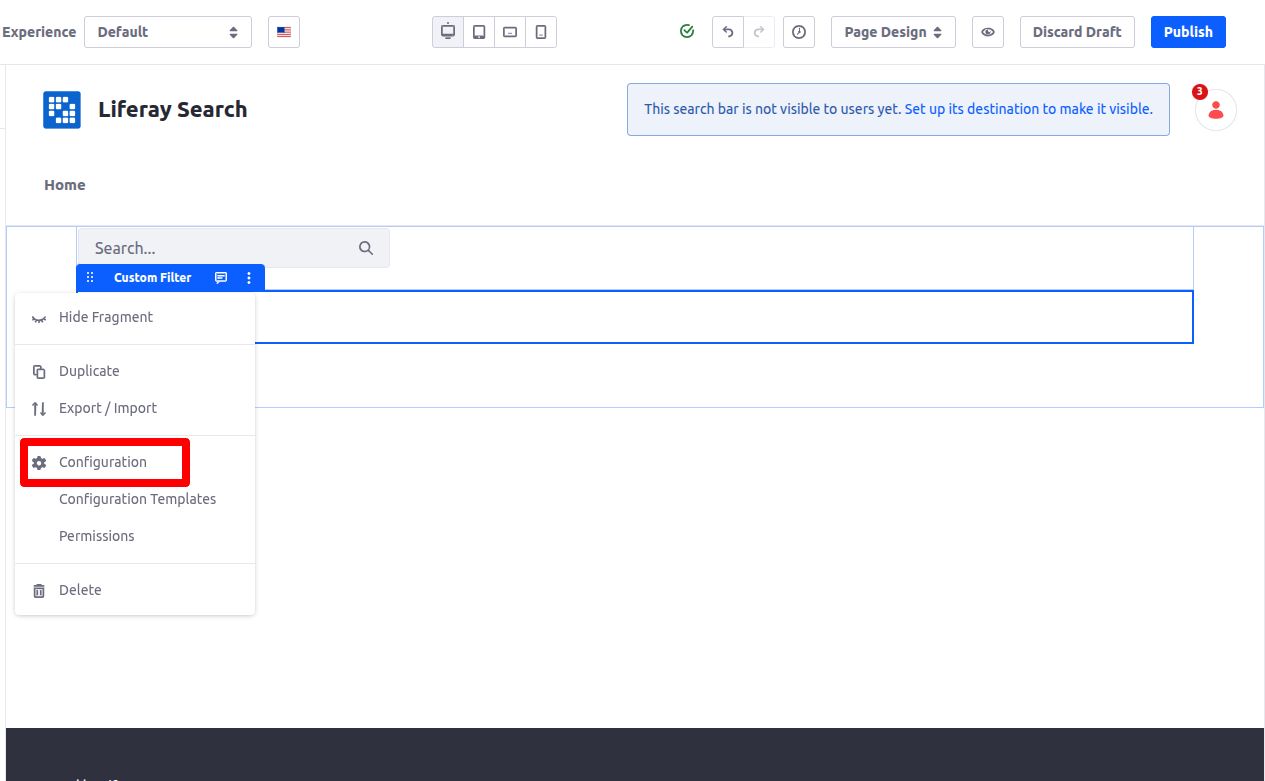Click the Custom Filter kebab options icon
The image size is (1265, 781).
[249, 278]
